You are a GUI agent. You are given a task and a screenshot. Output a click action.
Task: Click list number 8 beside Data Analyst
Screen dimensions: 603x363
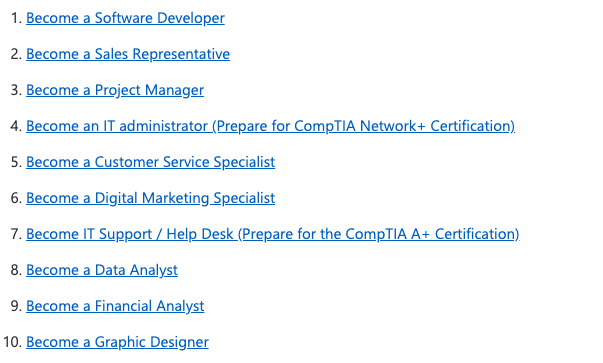click(17, 270)
